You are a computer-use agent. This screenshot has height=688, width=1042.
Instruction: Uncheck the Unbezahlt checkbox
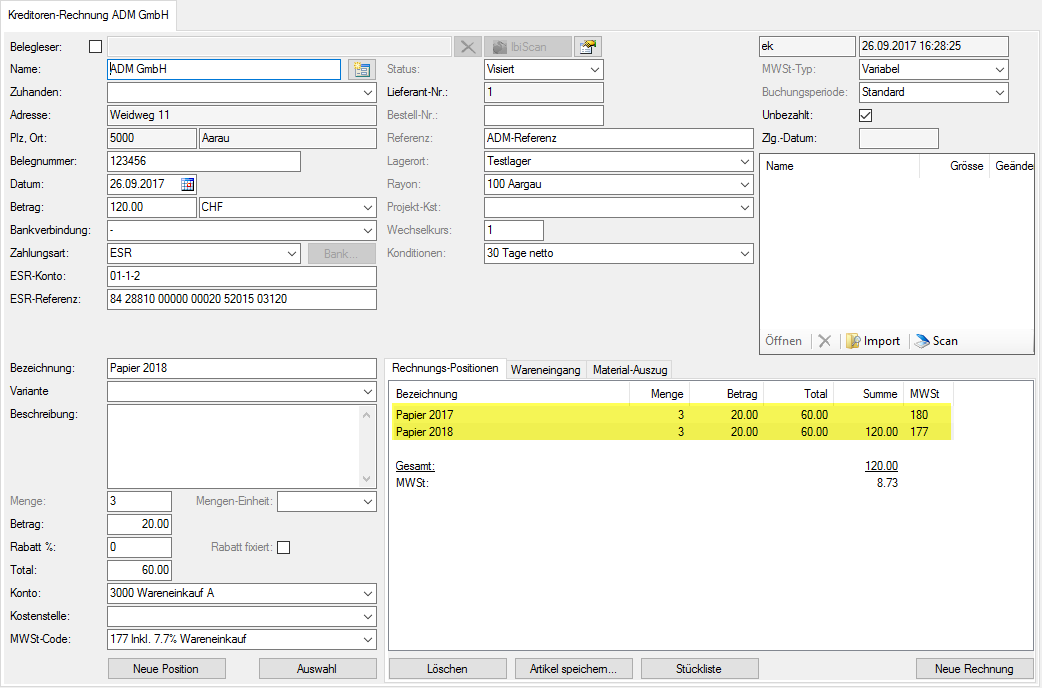(866, 115)
